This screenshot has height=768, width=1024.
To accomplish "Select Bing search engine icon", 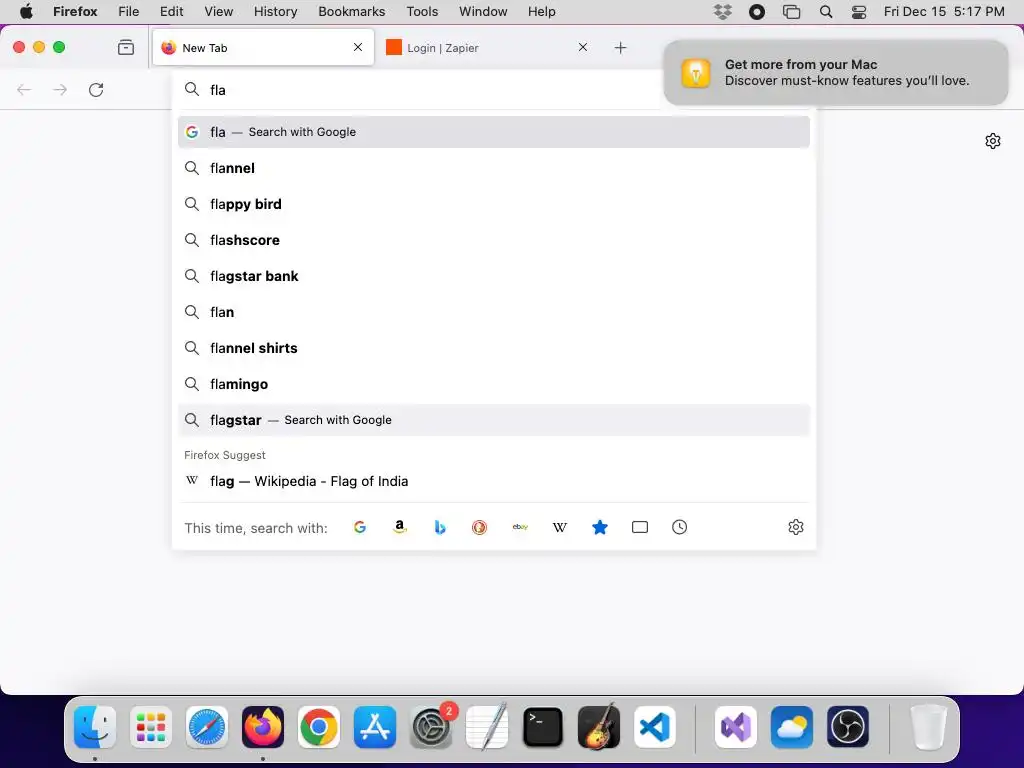I will [x=440, y=527].
